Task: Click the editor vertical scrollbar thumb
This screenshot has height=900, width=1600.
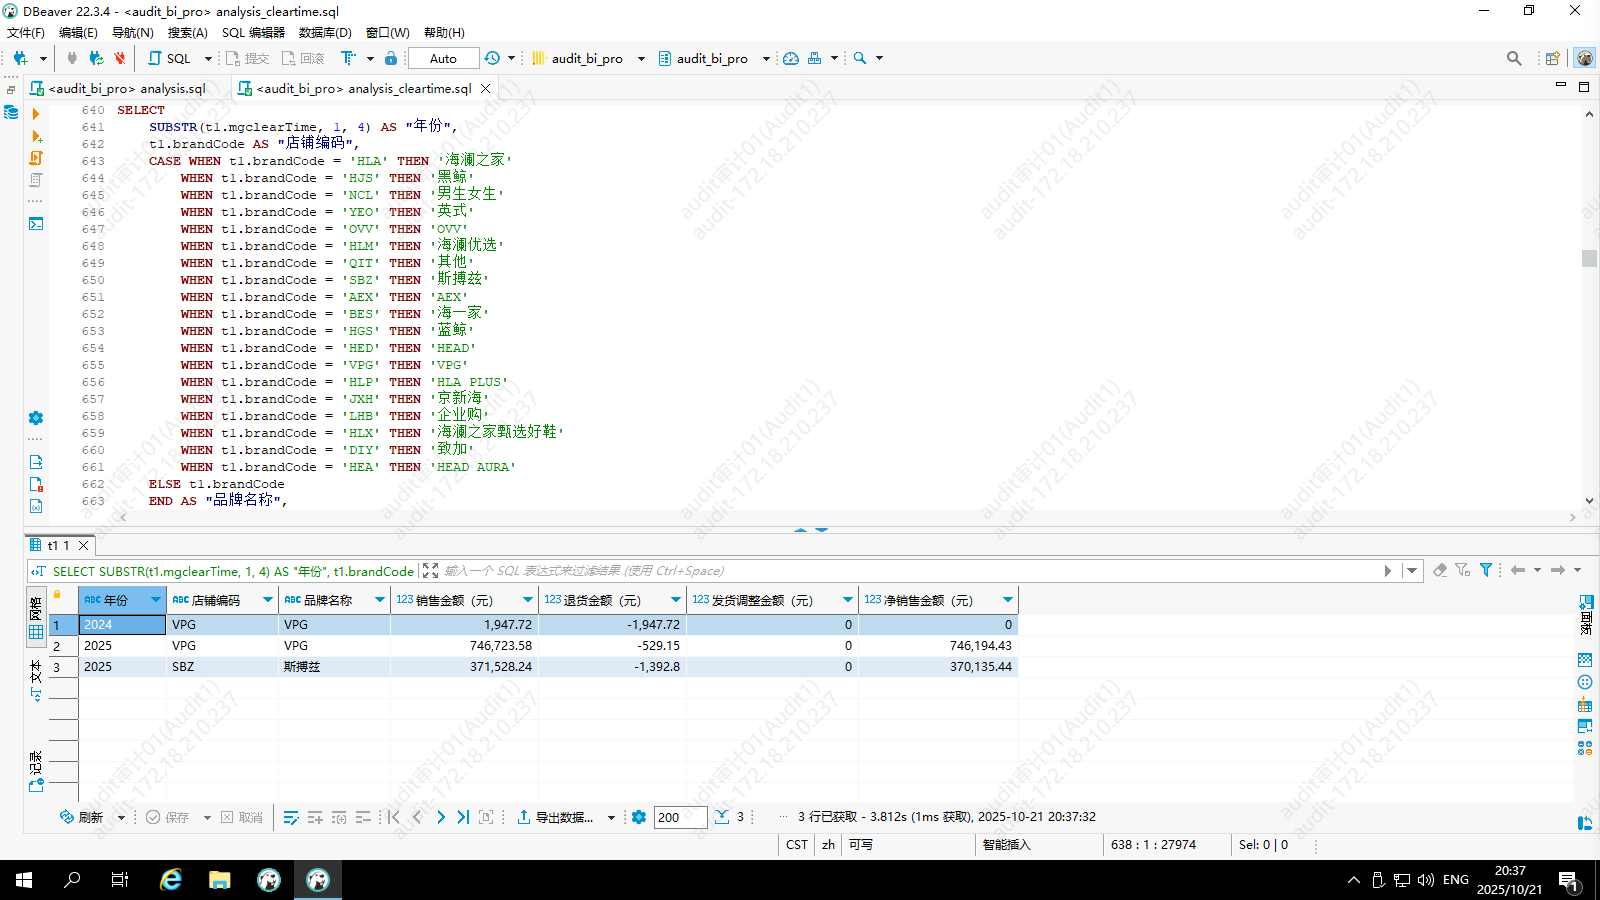Action: click(x=1589, y=258)
